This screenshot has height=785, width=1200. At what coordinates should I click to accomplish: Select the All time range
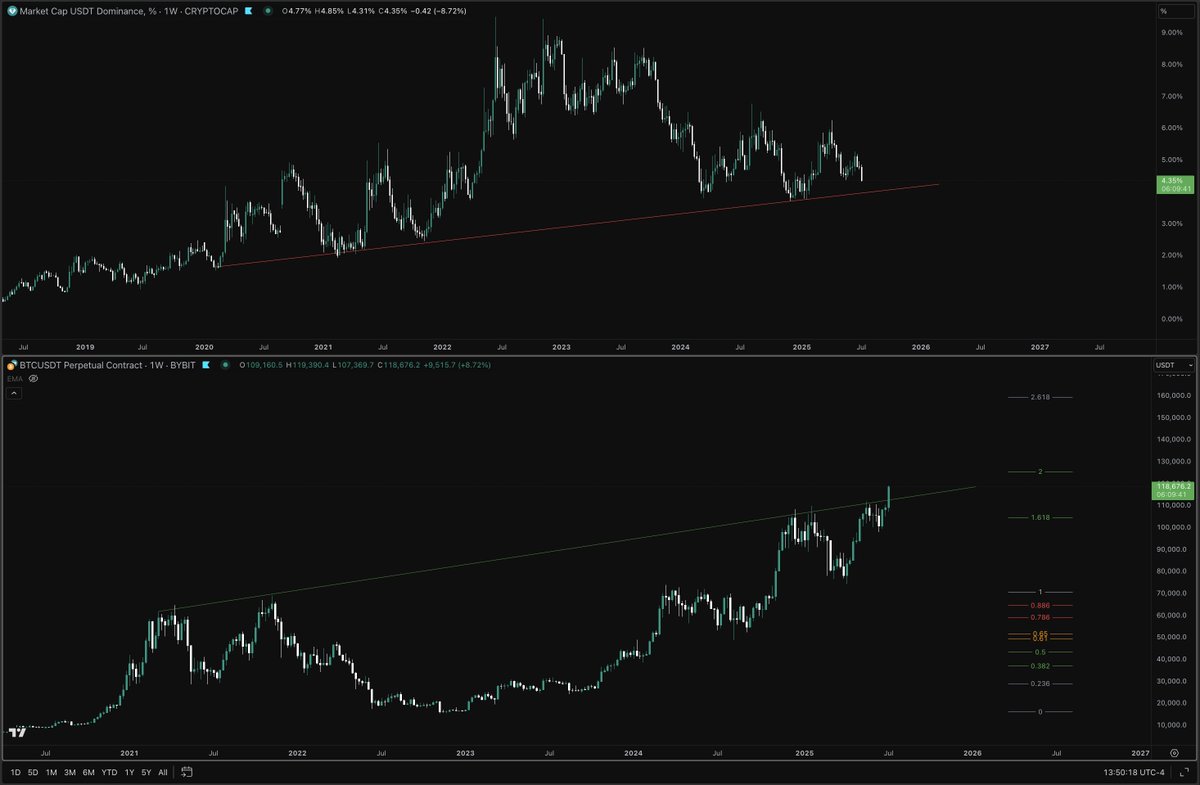[x=163, y=772]
